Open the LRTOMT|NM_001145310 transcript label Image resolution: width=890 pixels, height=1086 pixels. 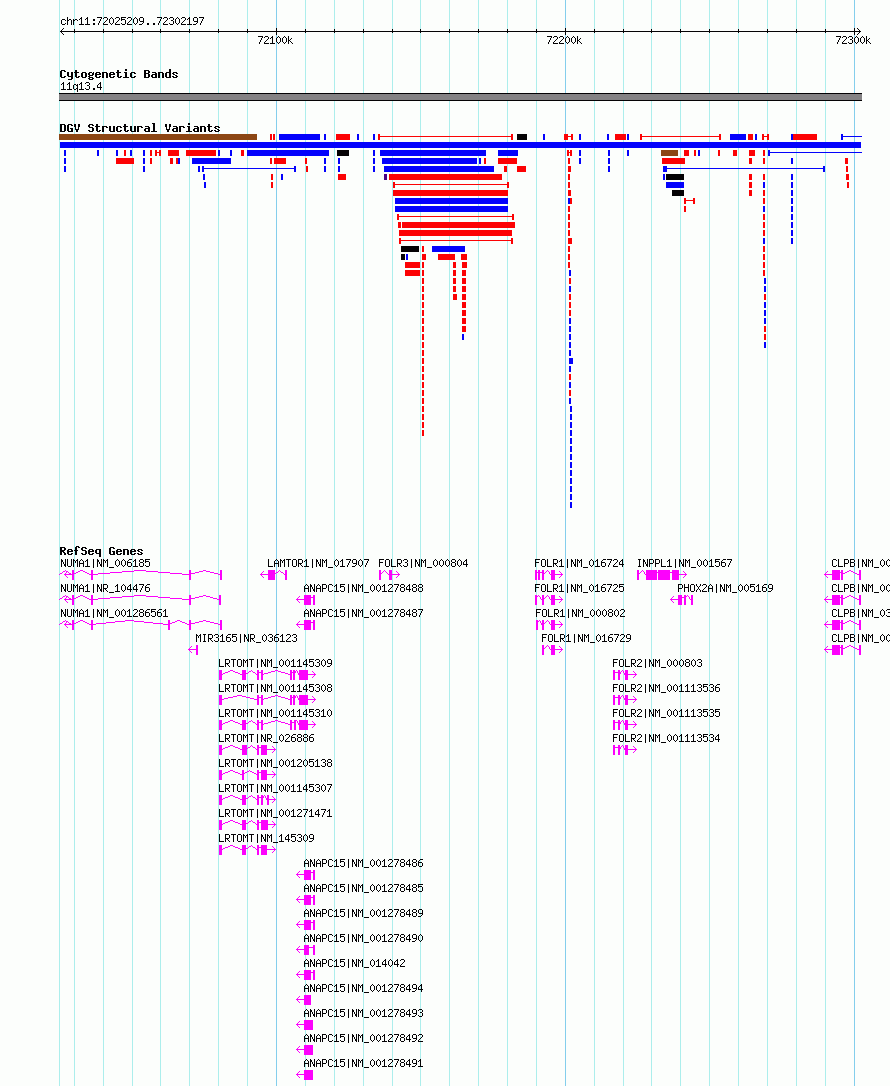[276, 713]
